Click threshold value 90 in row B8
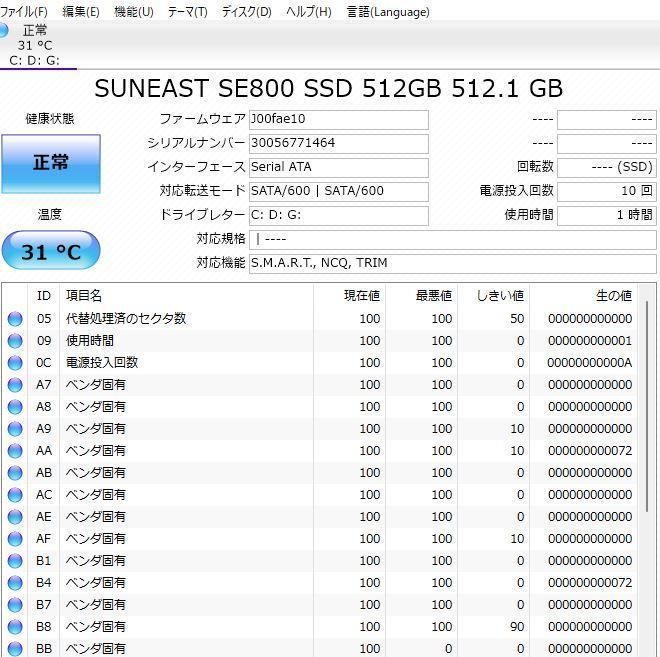 pos(517,627)
